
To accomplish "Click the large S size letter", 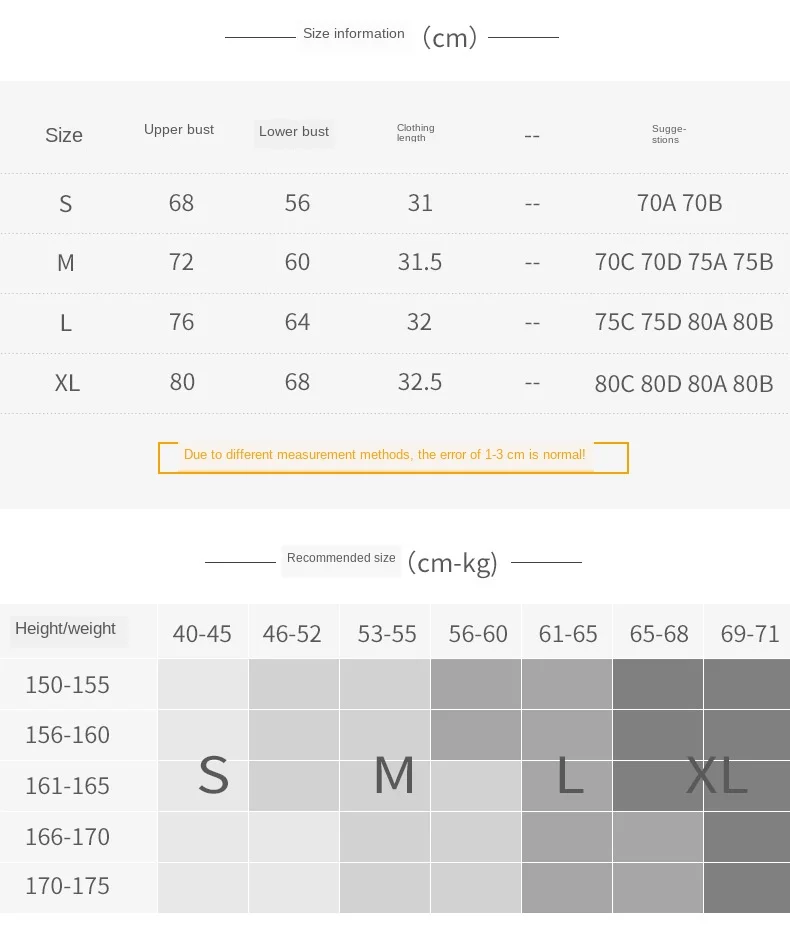I will (x=213, y=775).
